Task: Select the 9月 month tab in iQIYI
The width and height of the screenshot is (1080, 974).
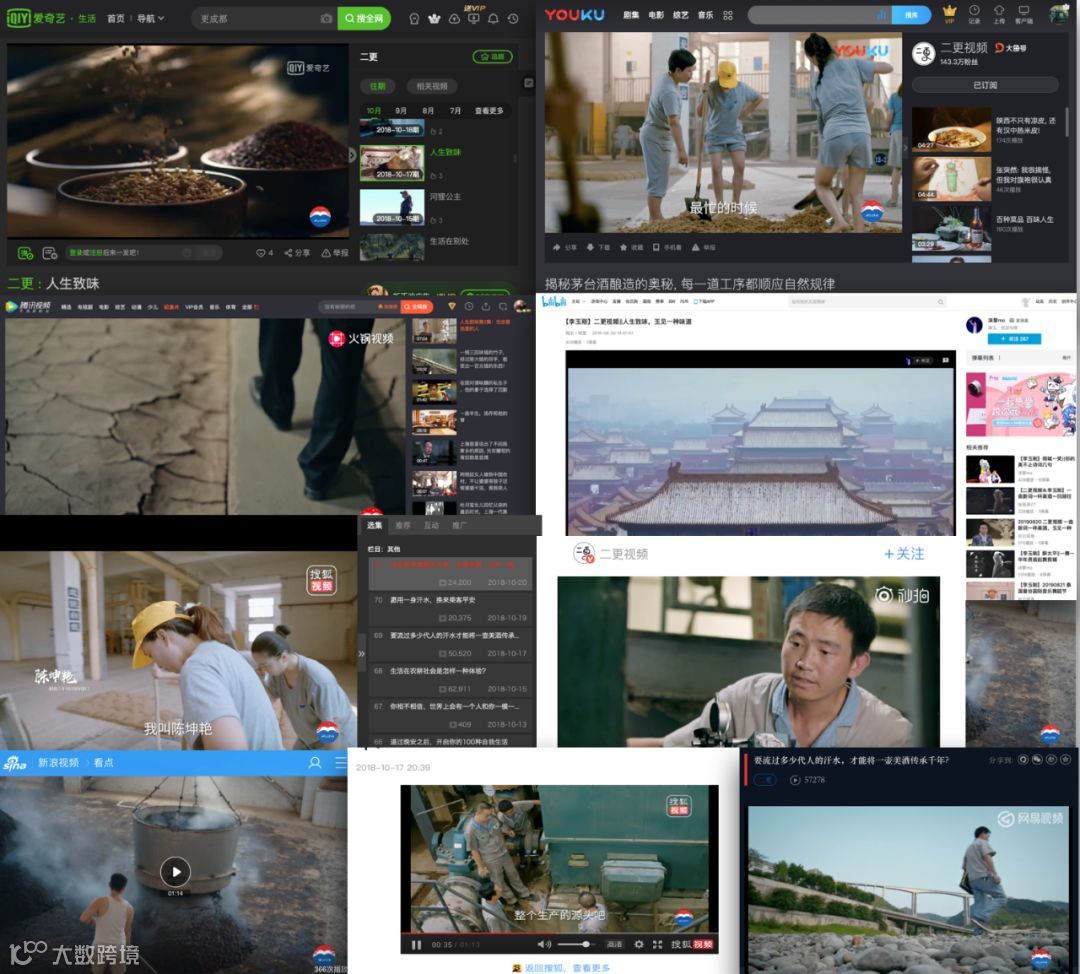Action: coord(400,110)
